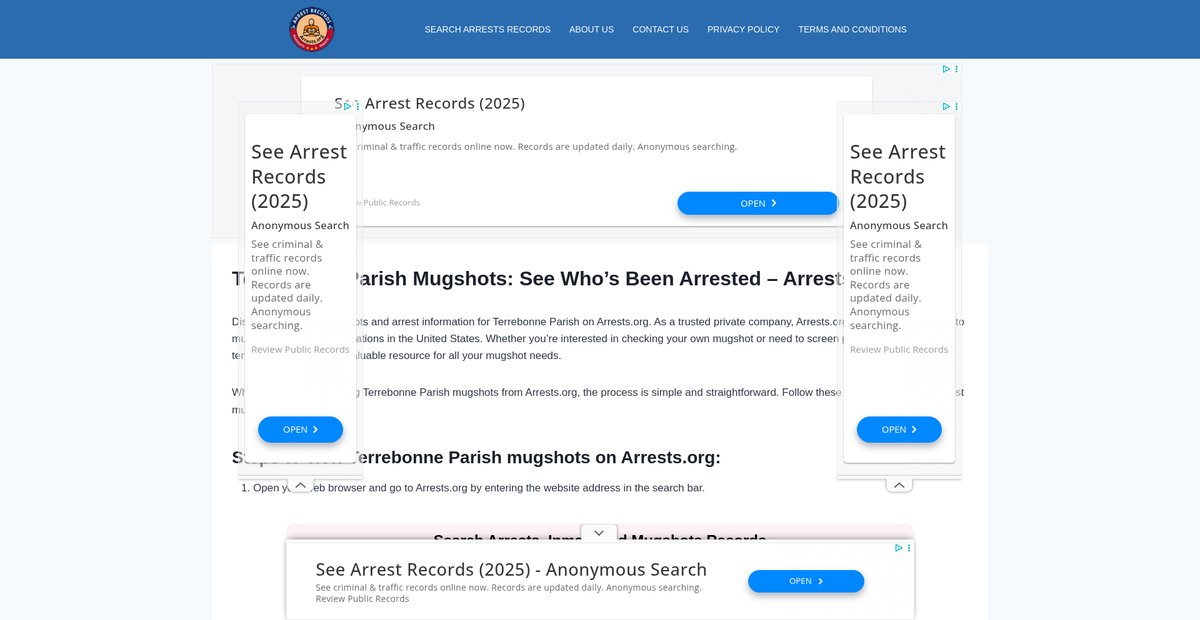This screenshot has width=1200, height=620.
Task: Click Anonymous Search subtitle in left sidebar ad
Action: point(300,225)
